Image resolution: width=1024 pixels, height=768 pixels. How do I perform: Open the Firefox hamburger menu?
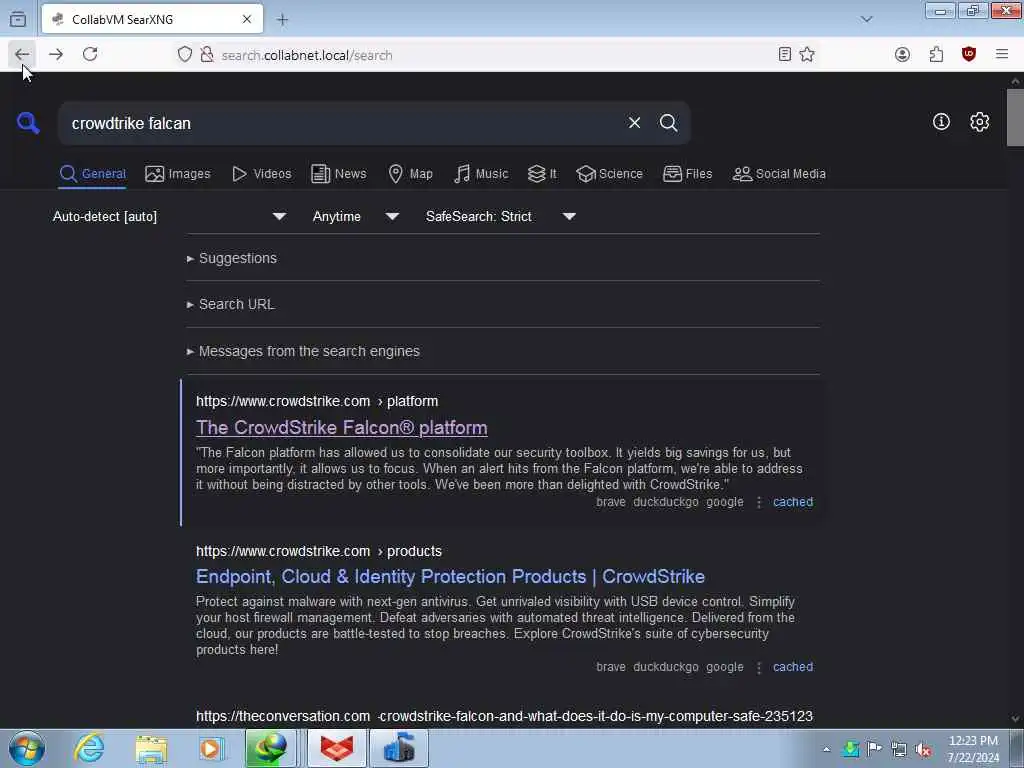1002,55
